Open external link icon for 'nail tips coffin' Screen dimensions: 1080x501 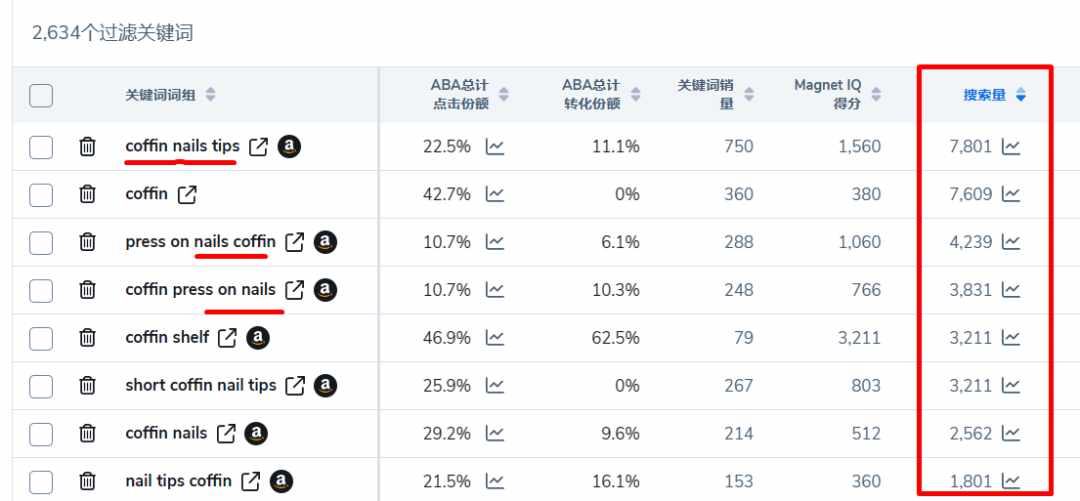coord(251,481)
